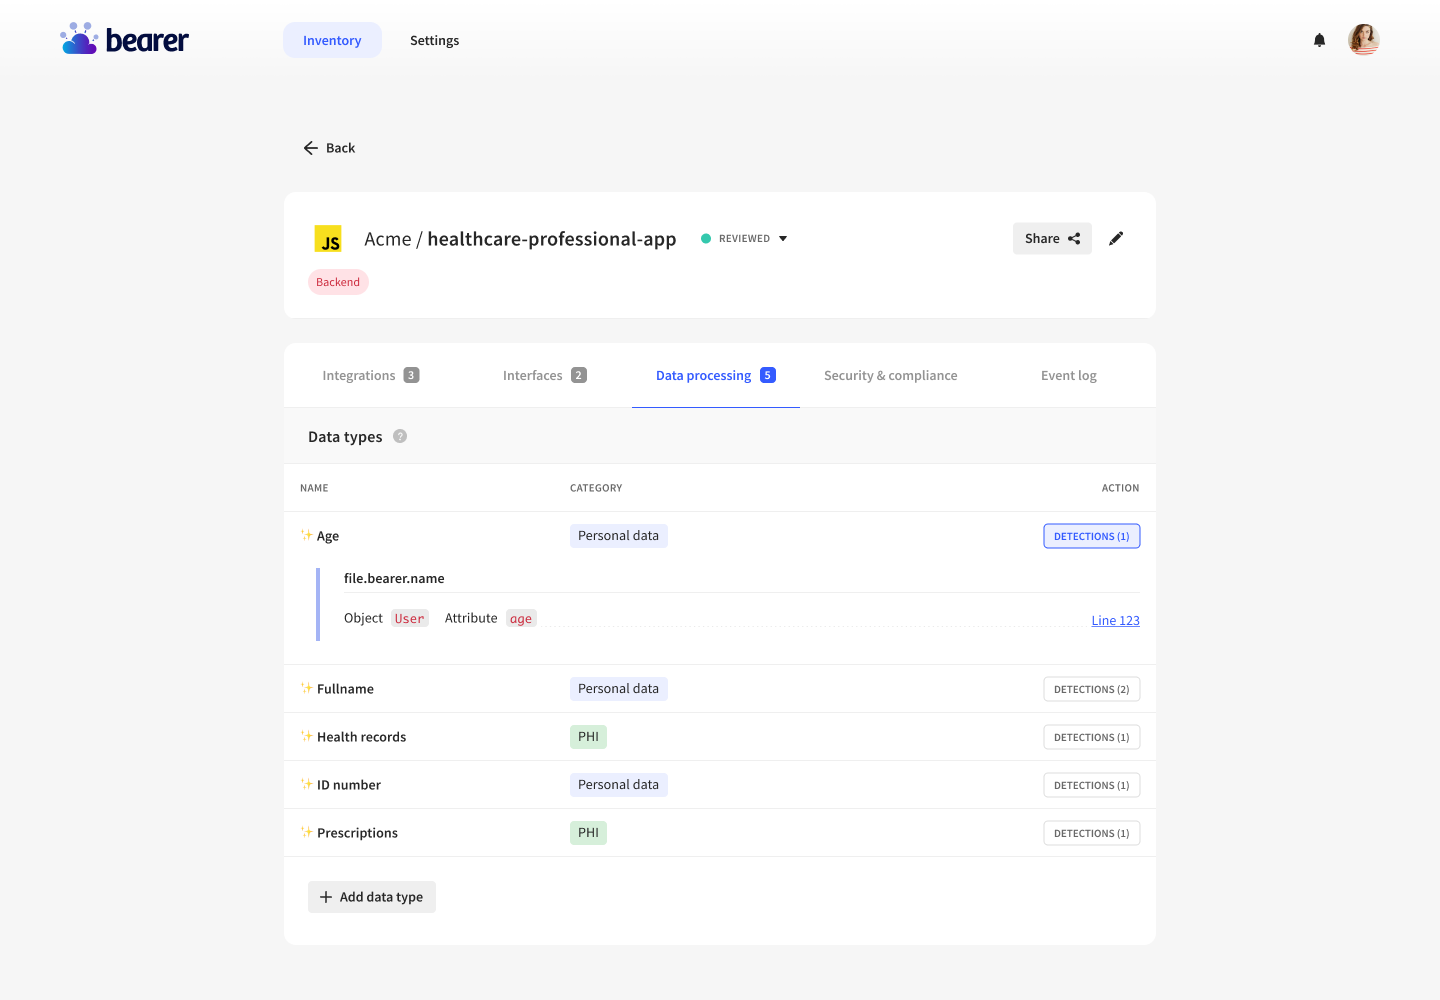Switch to the Integrations tab

pos(370,376)
